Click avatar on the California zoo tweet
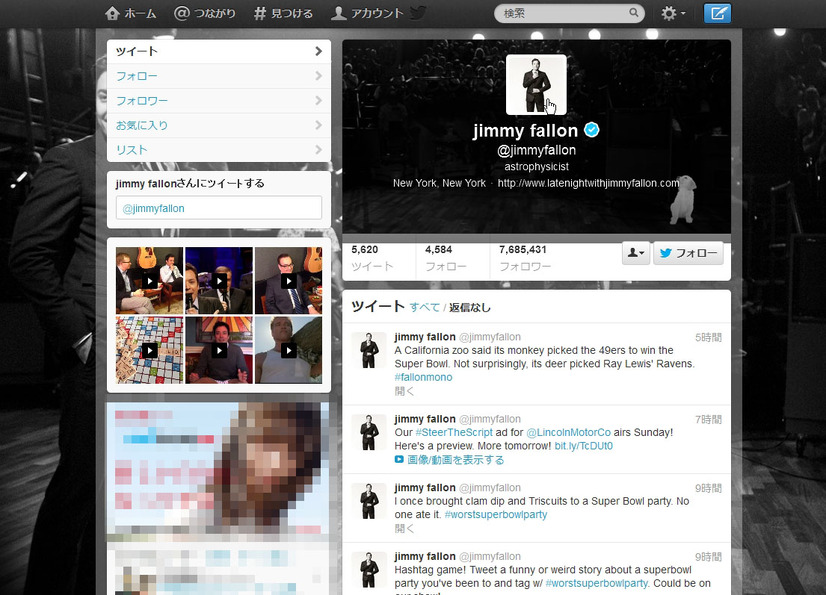 click(x=369, y=350)
